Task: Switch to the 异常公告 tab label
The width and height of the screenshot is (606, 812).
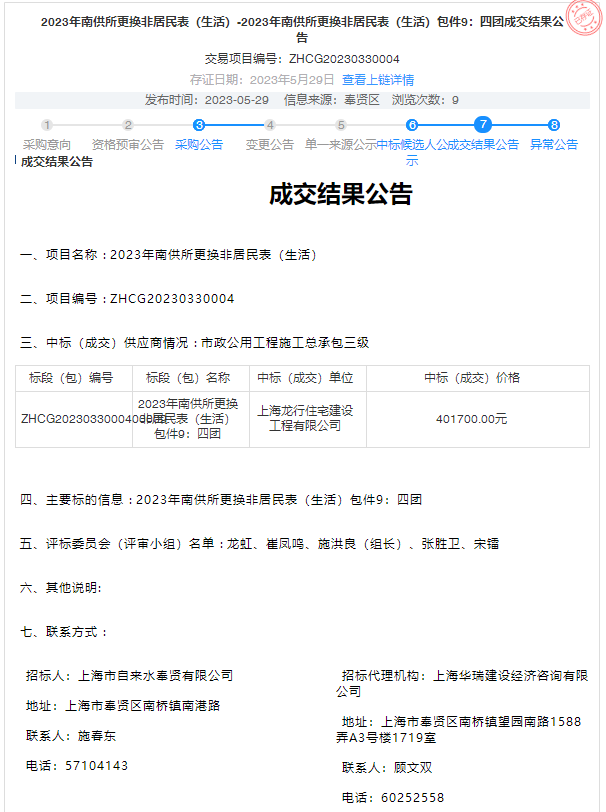Action: [554, 144]
